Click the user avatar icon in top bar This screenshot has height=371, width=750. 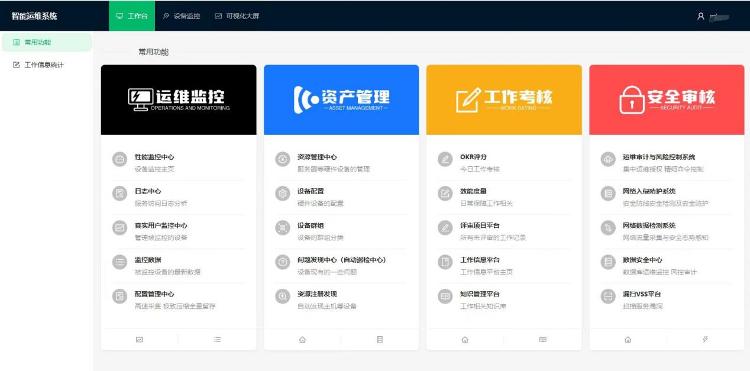click(701, 16)
